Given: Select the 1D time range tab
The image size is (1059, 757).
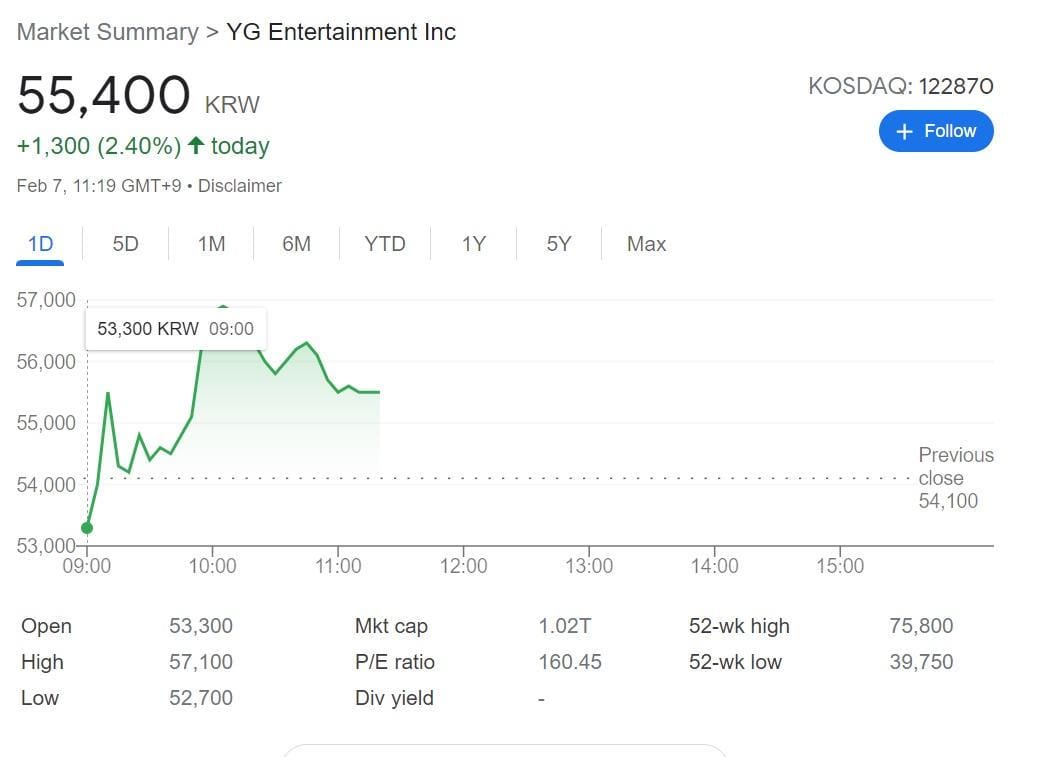Looking at the screenshot, I should 40,244.
